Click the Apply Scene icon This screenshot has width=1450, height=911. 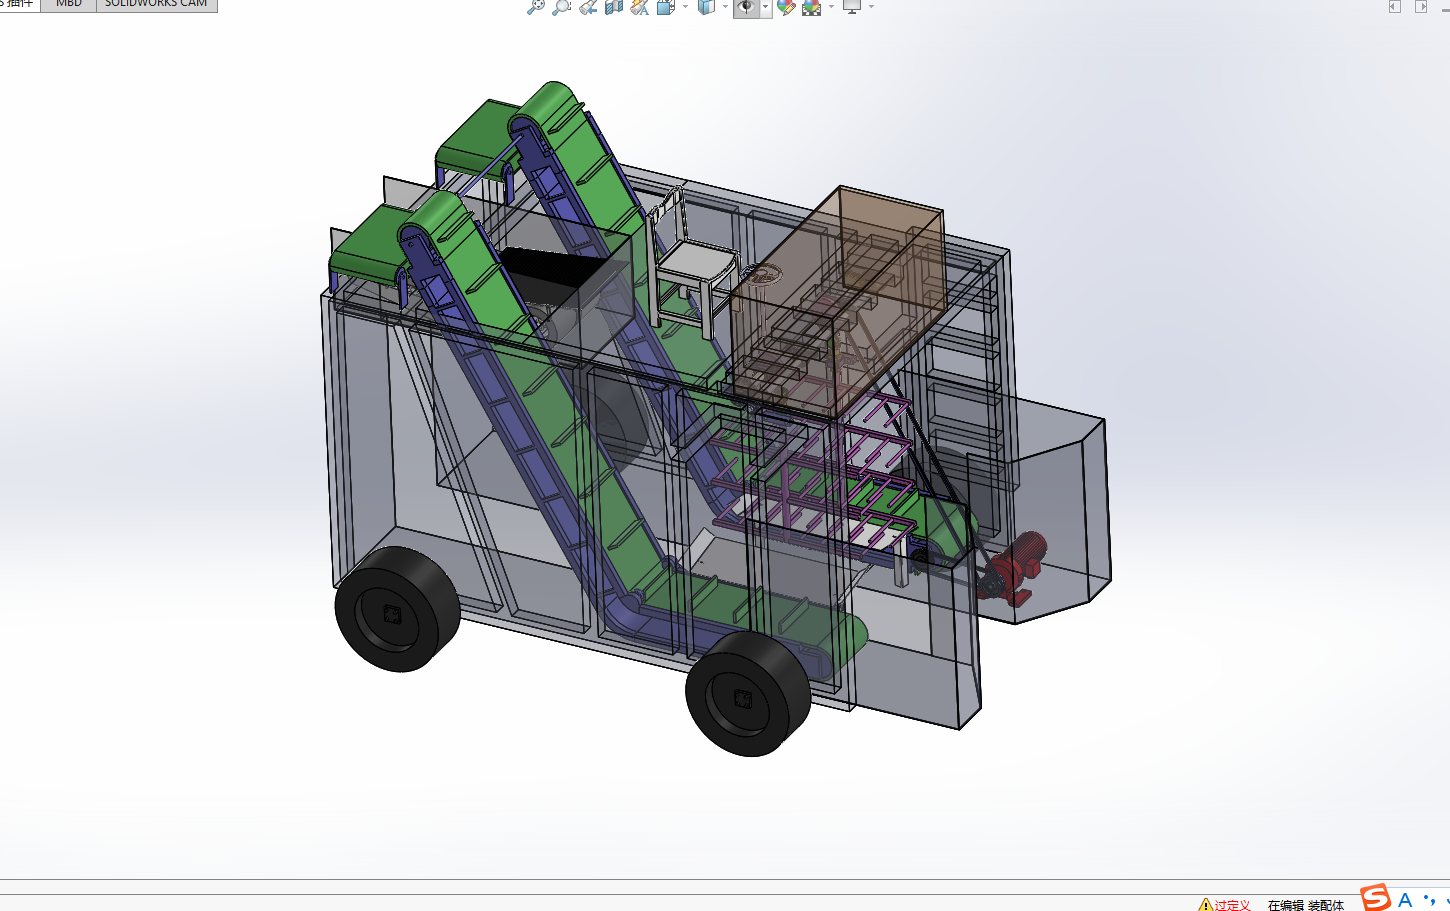coord(811,7)
